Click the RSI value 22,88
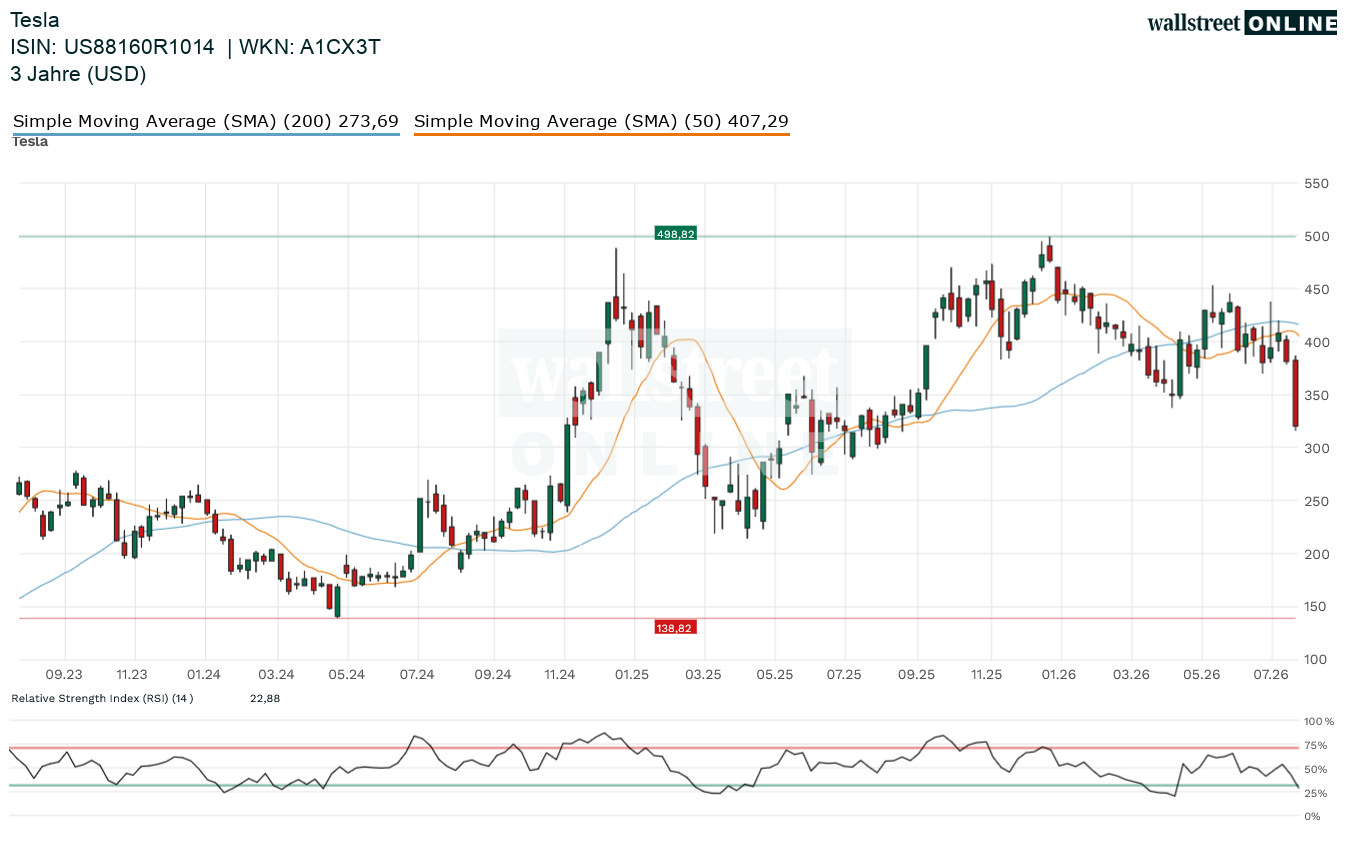The height and width of the screenshot is (843, 1349). pos(265,698)
